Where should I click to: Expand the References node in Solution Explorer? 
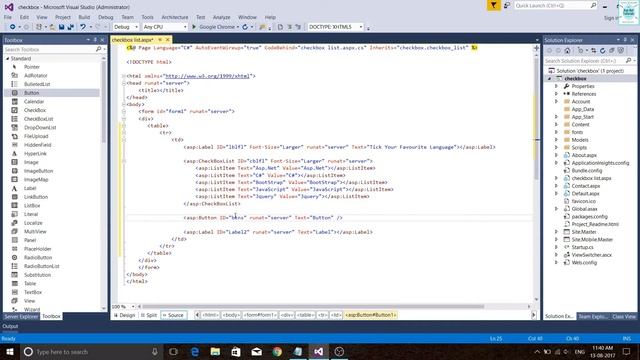pyautogui.click(x=556, y=94)
